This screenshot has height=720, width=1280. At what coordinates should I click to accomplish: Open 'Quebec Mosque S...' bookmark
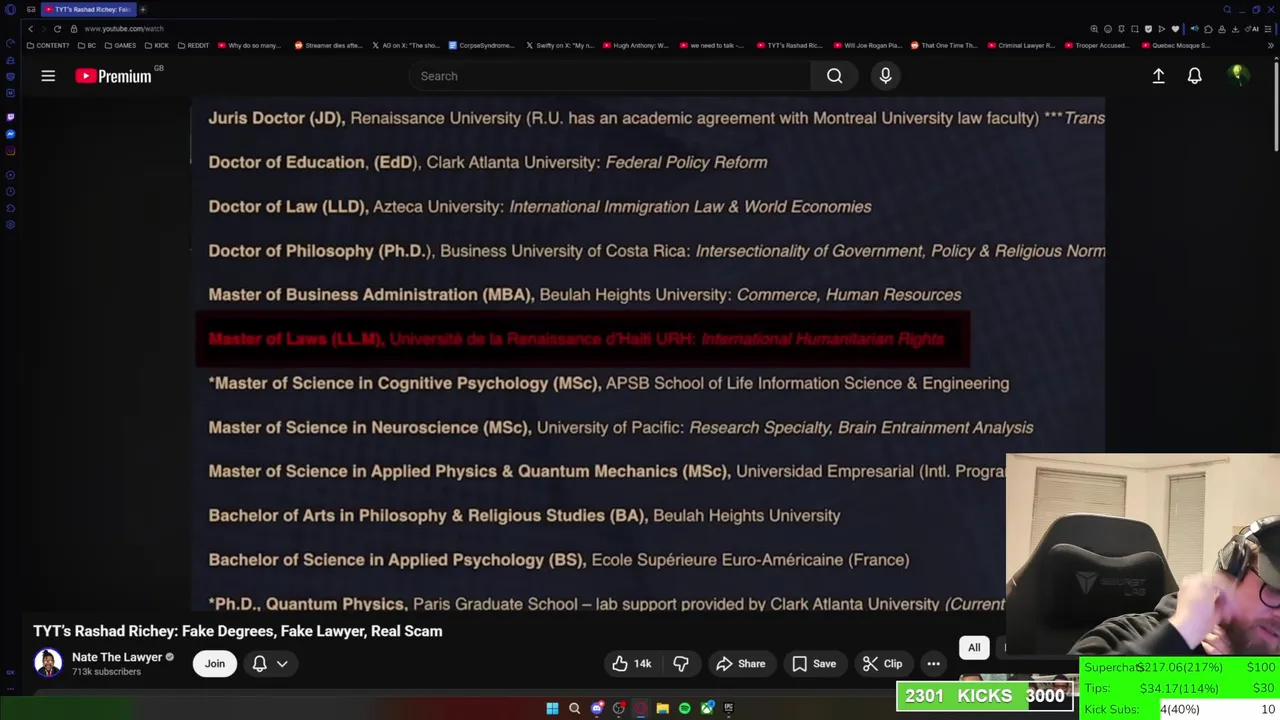pos(1175,45)
